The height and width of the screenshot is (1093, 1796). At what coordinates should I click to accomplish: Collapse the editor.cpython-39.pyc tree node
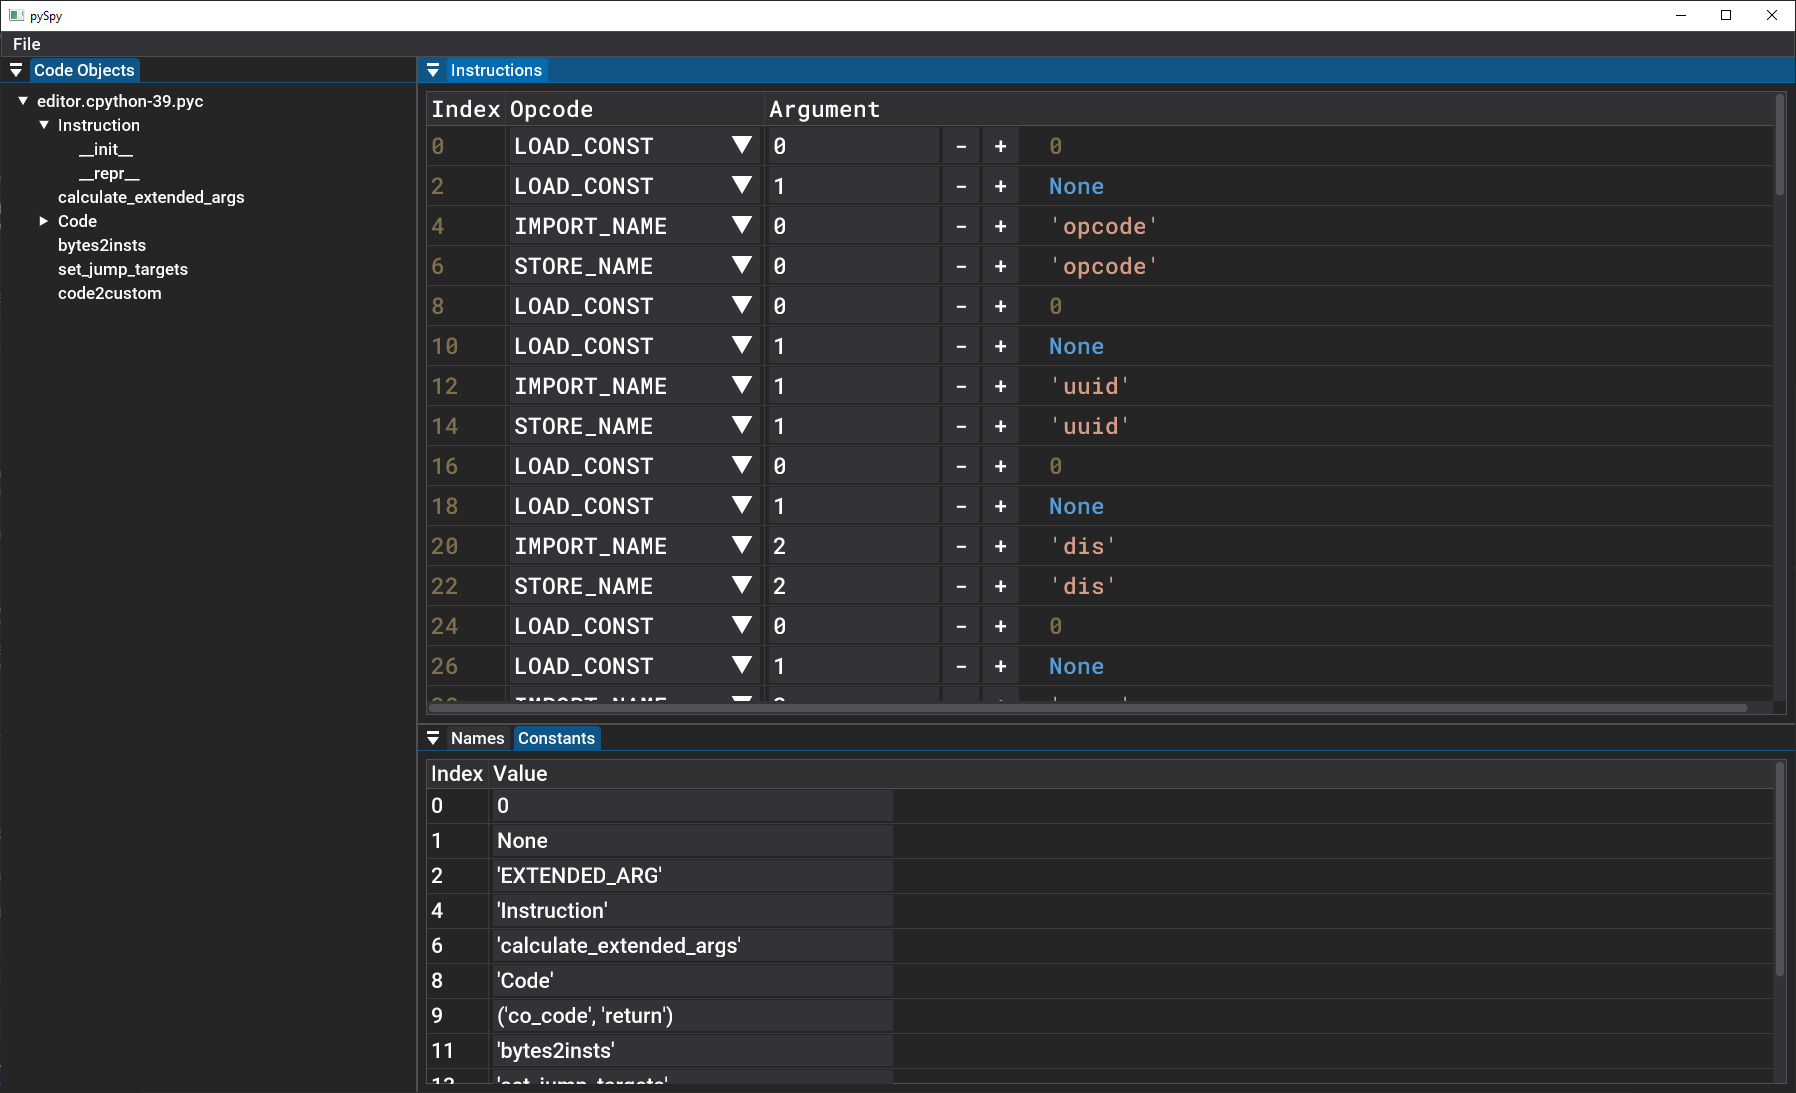click(23, 101)
